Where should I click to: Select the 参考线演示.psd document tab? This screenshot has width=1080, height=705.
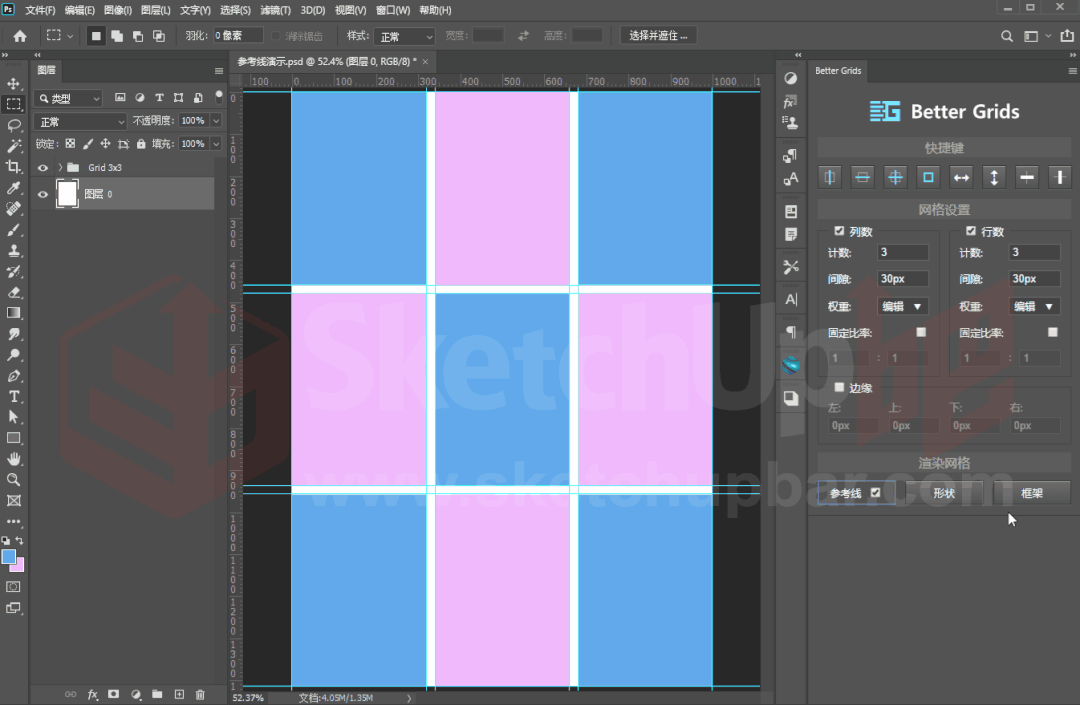click(x=327, y=61)
